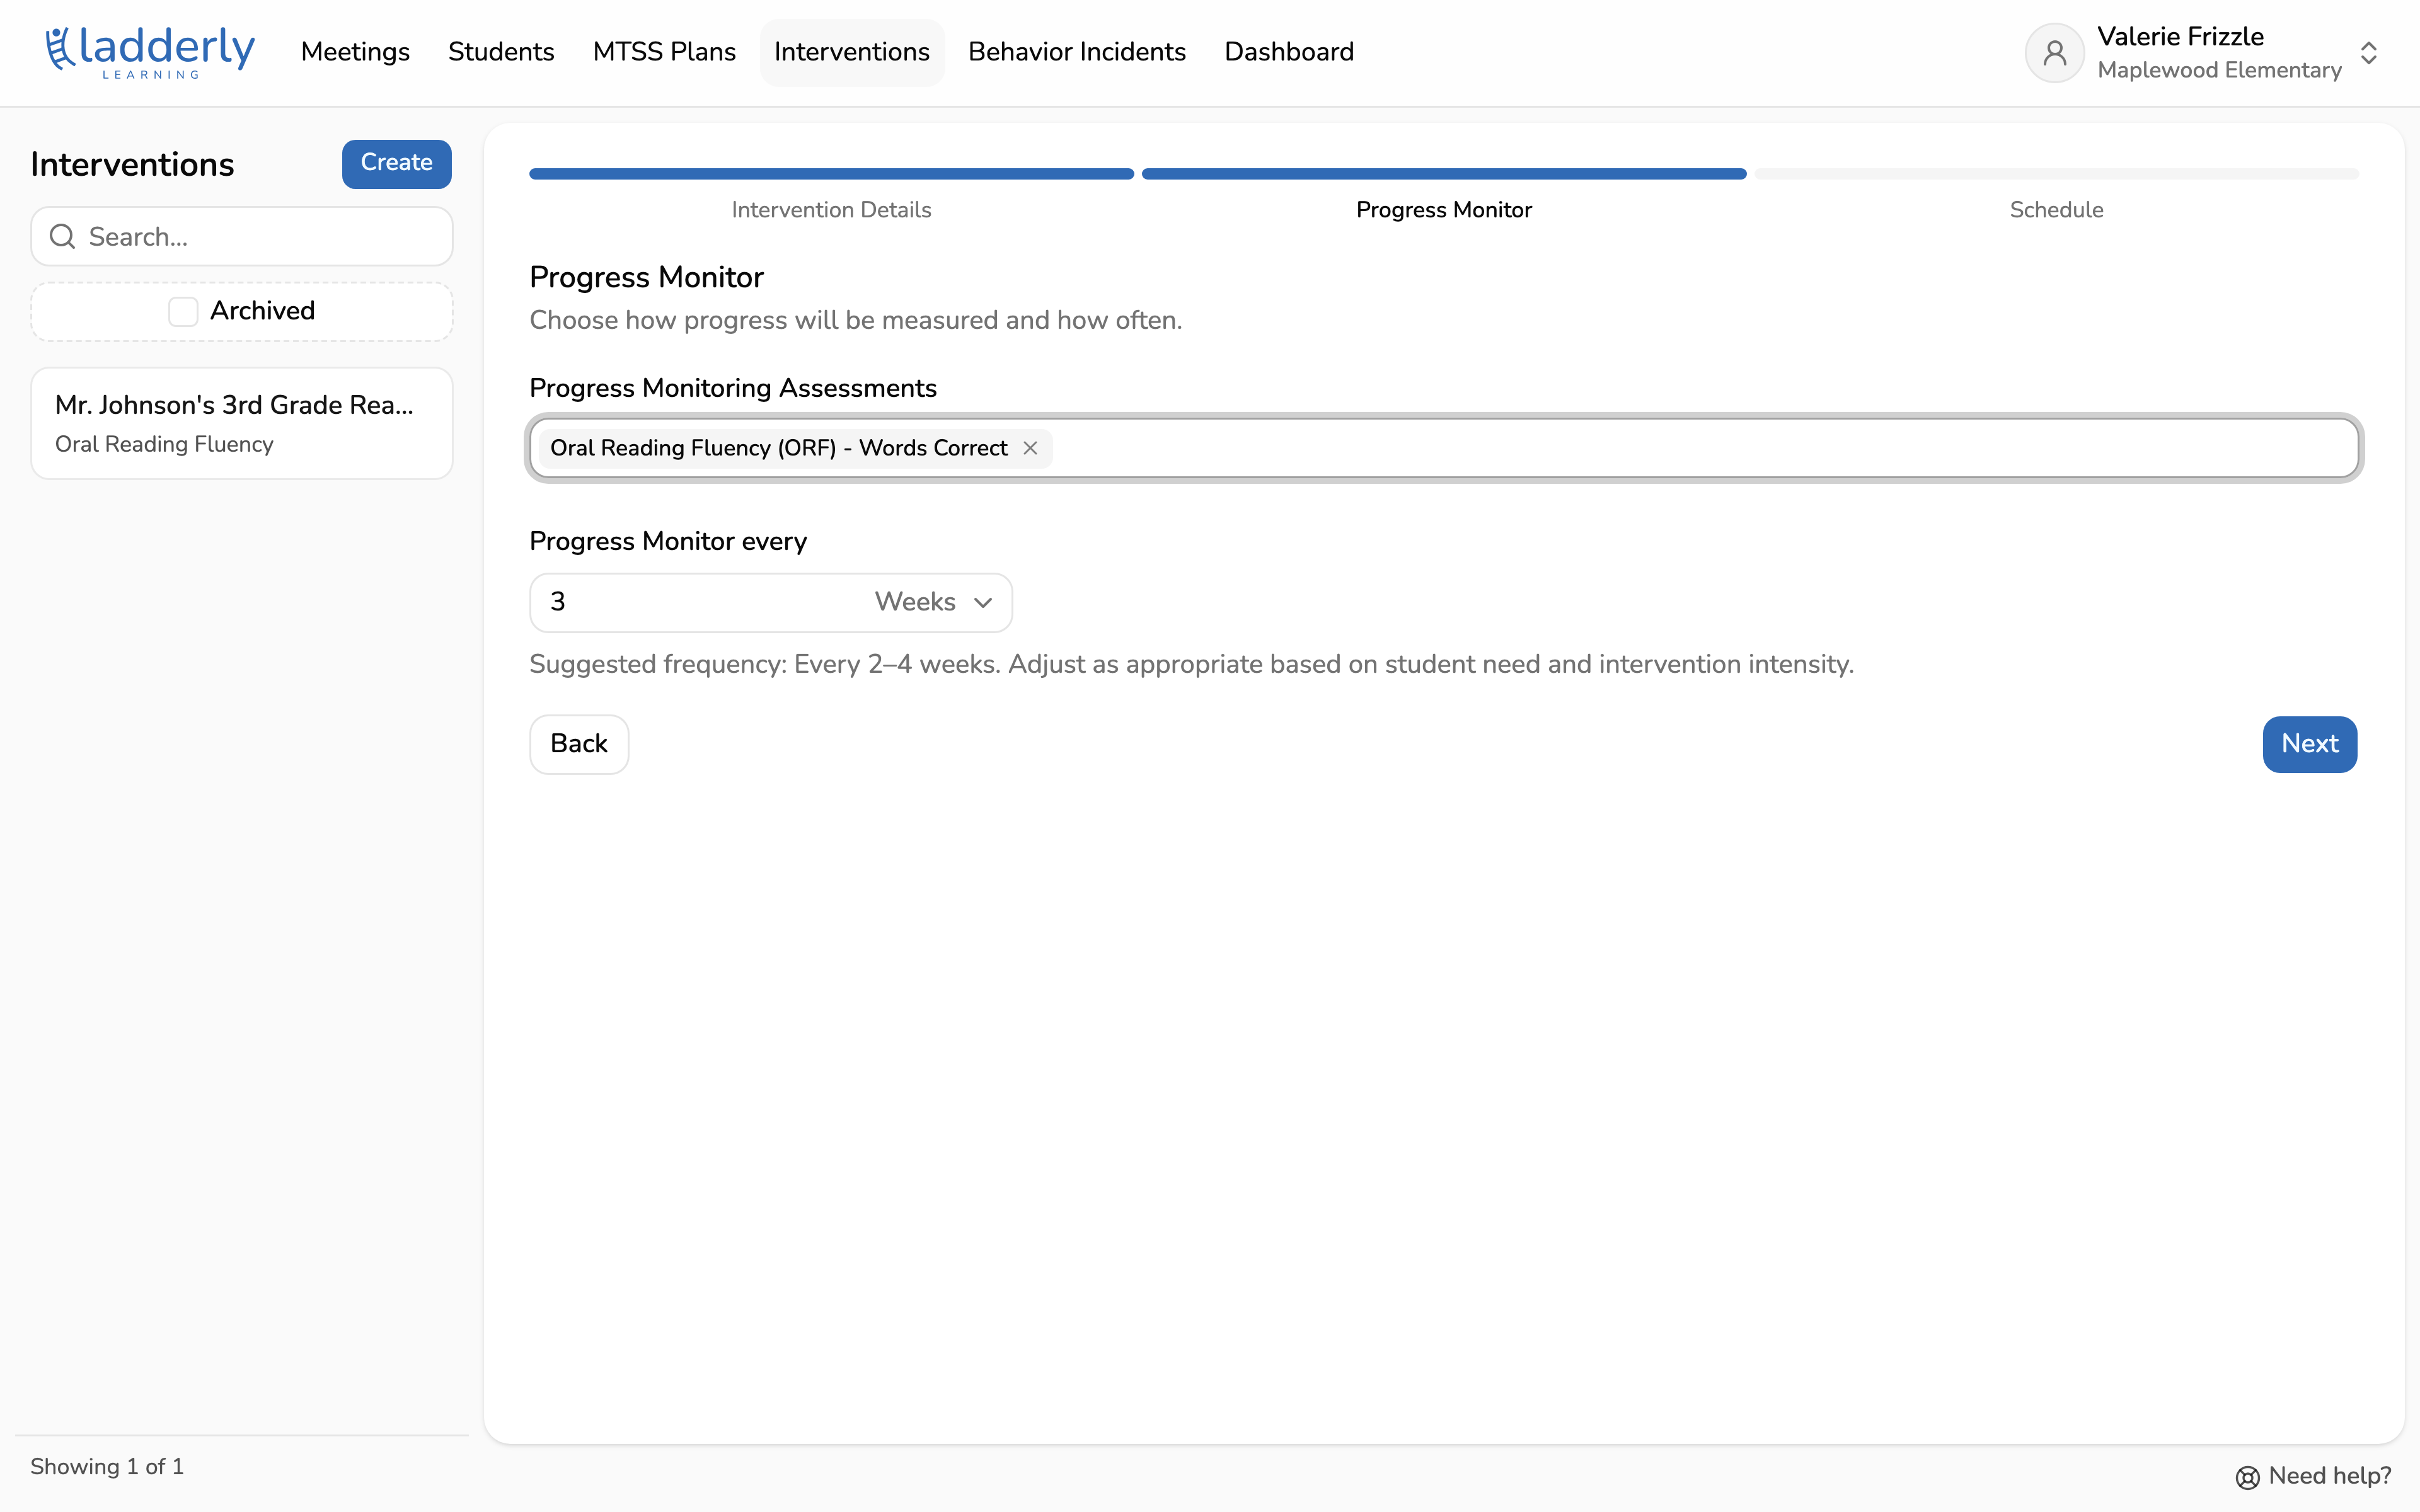Viewport: 2420px width, 1512px height.
Task: Toggle the Archived checkbox
Action: pos(183,312)
